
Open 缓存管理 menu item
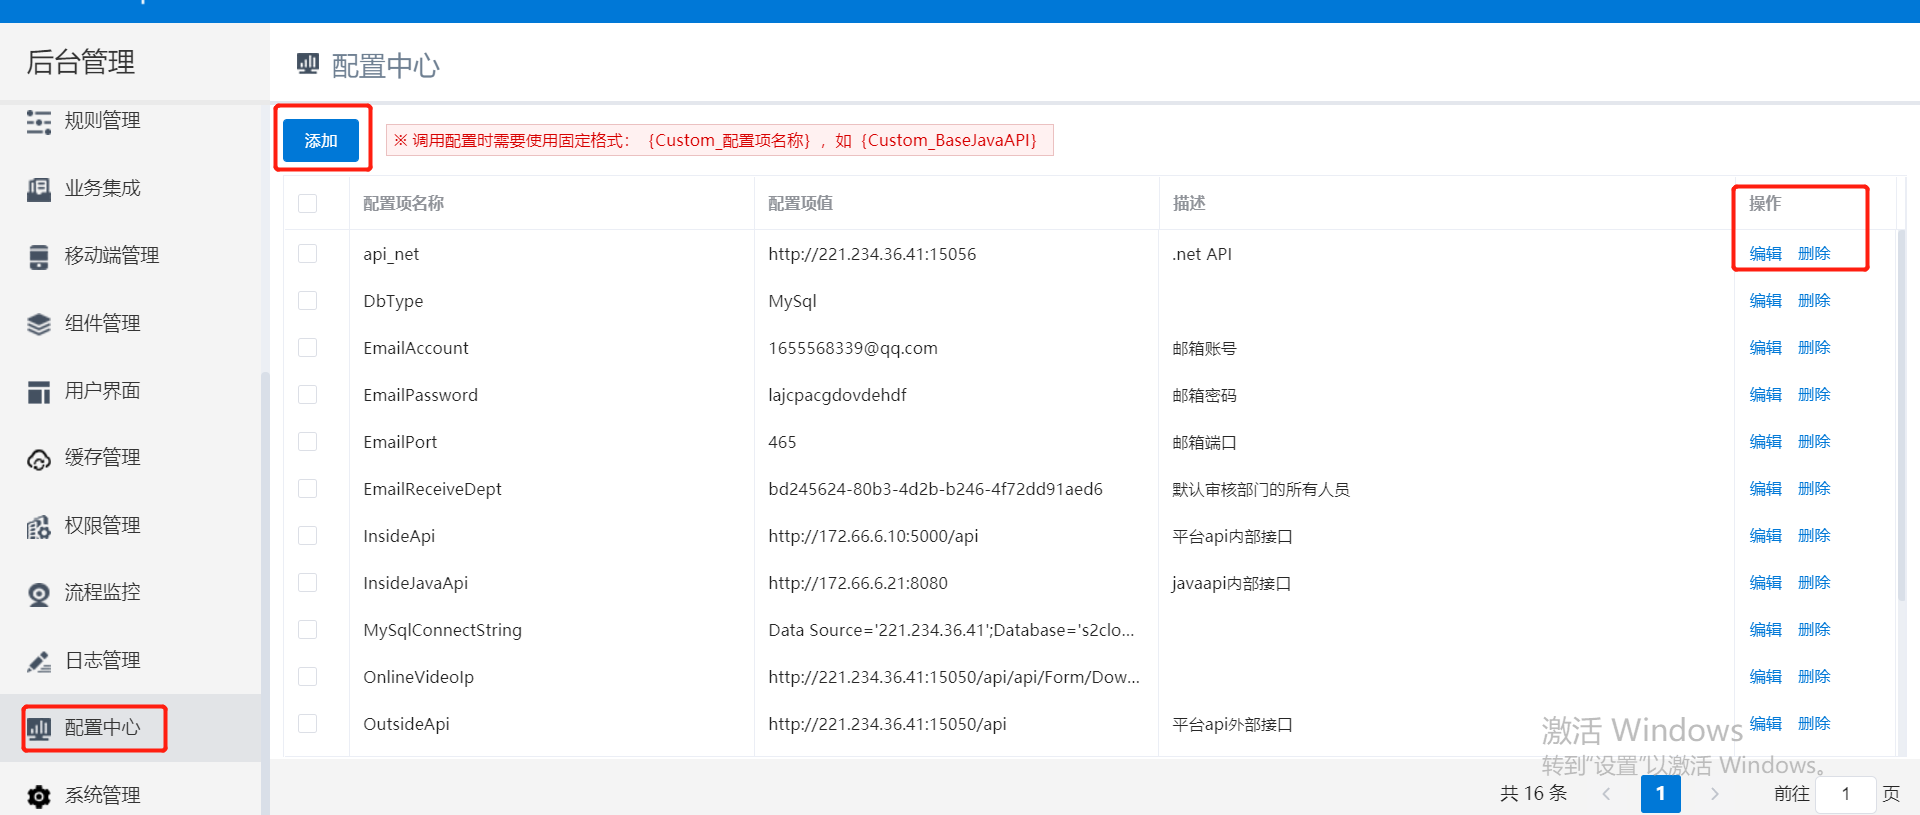(x=103, y=458)
